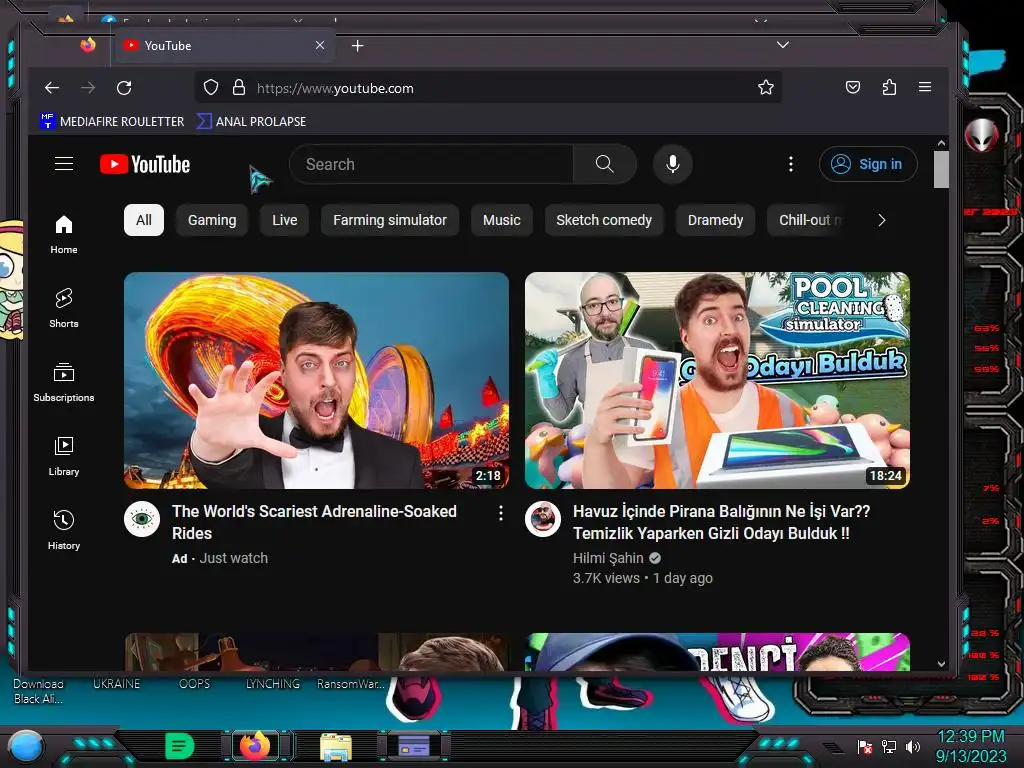Viewport: 1024px width, 768px height.
Task: Focus the YouTube Search field
Action: (431, 164)
